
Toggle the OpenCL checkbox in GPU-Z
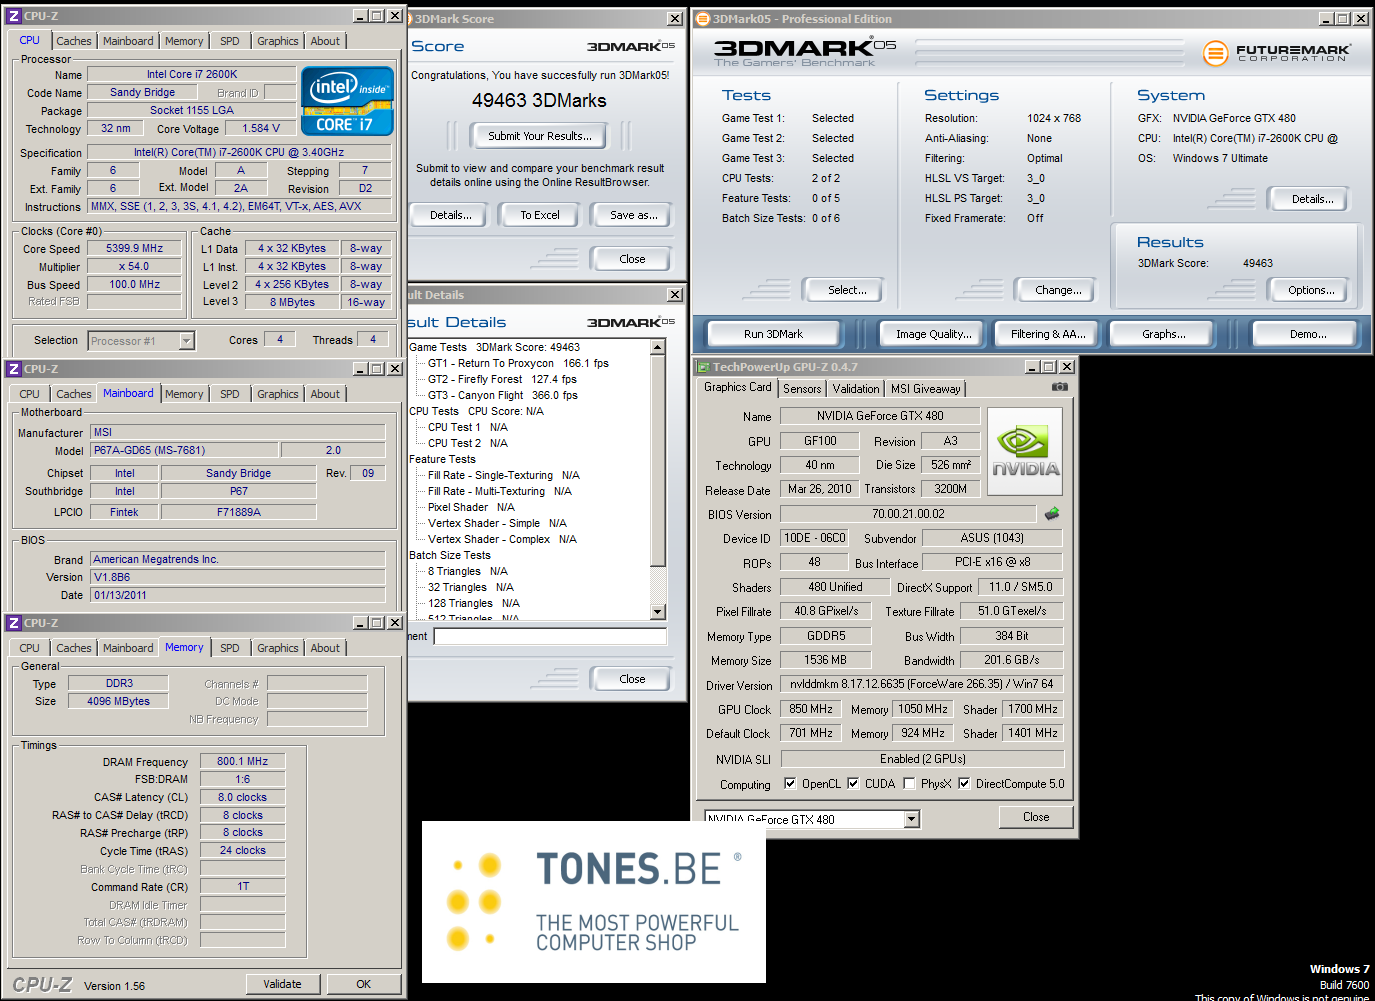pos(790,784)
